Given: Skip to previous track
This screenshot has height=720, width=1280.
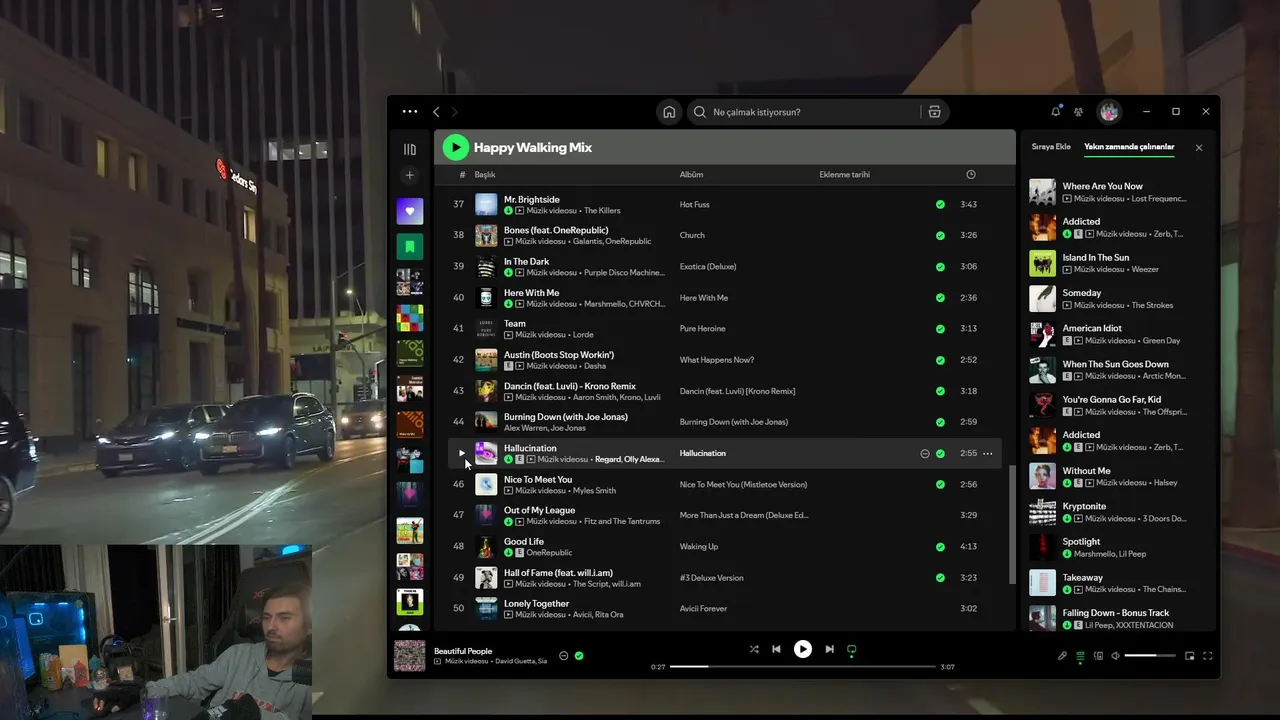Looking at the screenshot, I should coord(776,649).
